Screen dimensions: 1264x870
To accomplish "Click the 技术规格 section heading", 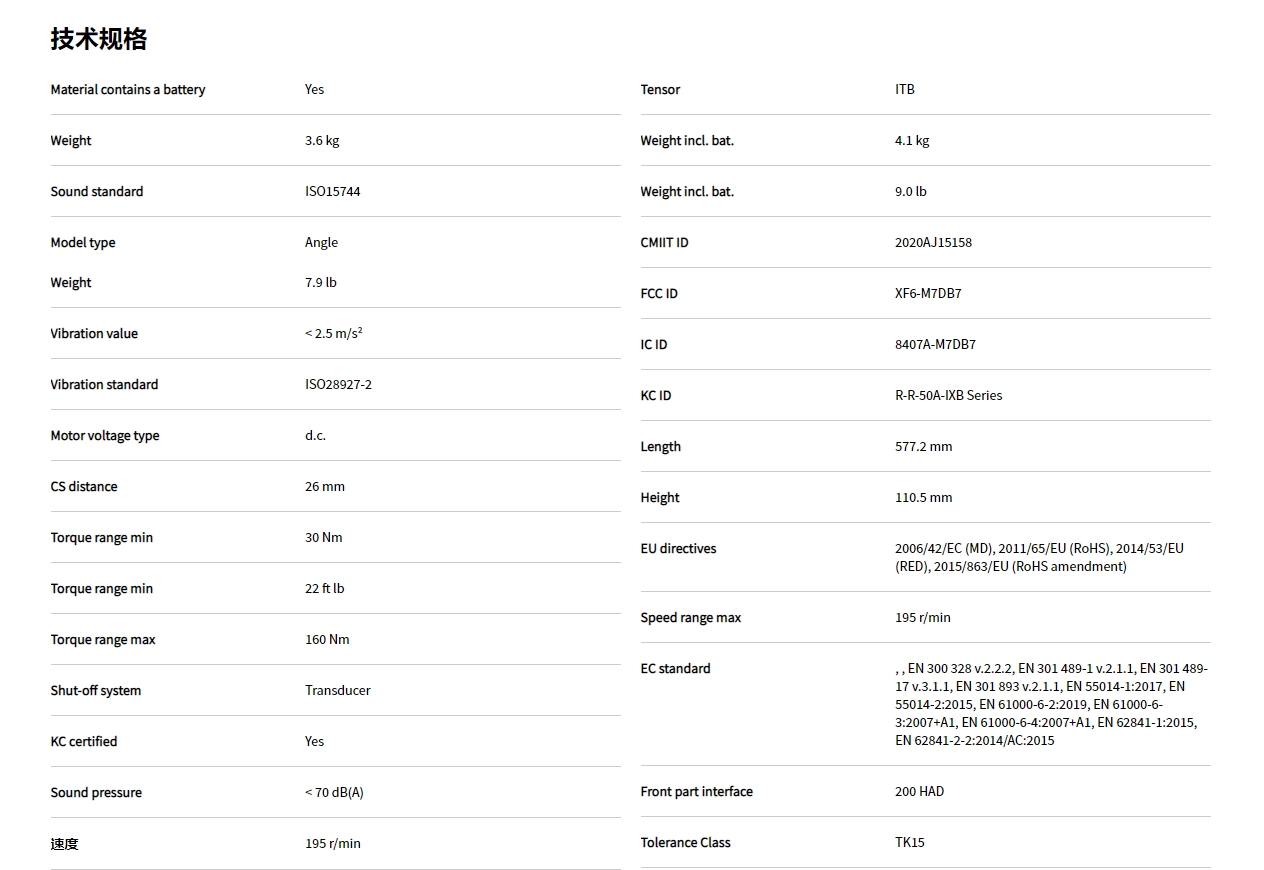I will pyautogui.click(x=99, y=39).
